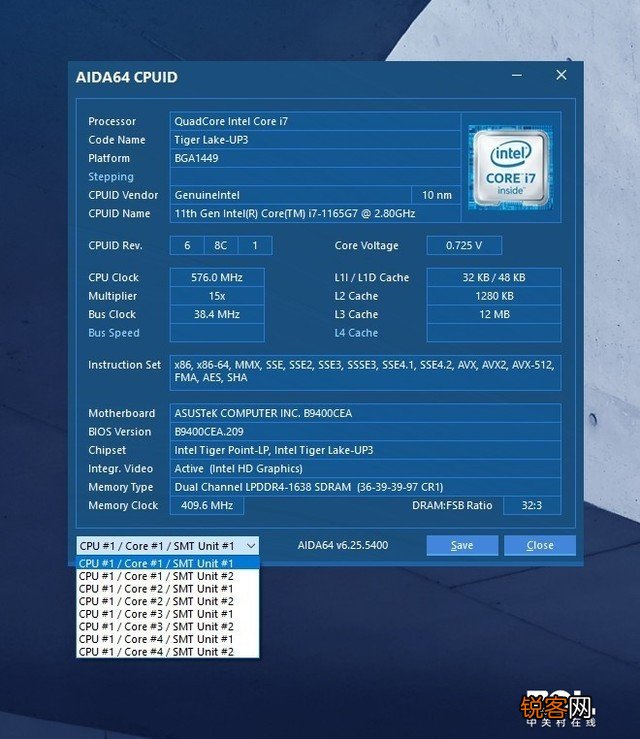Click the Memory Type LPDDR4-1638 field

[x=365, y=487]
